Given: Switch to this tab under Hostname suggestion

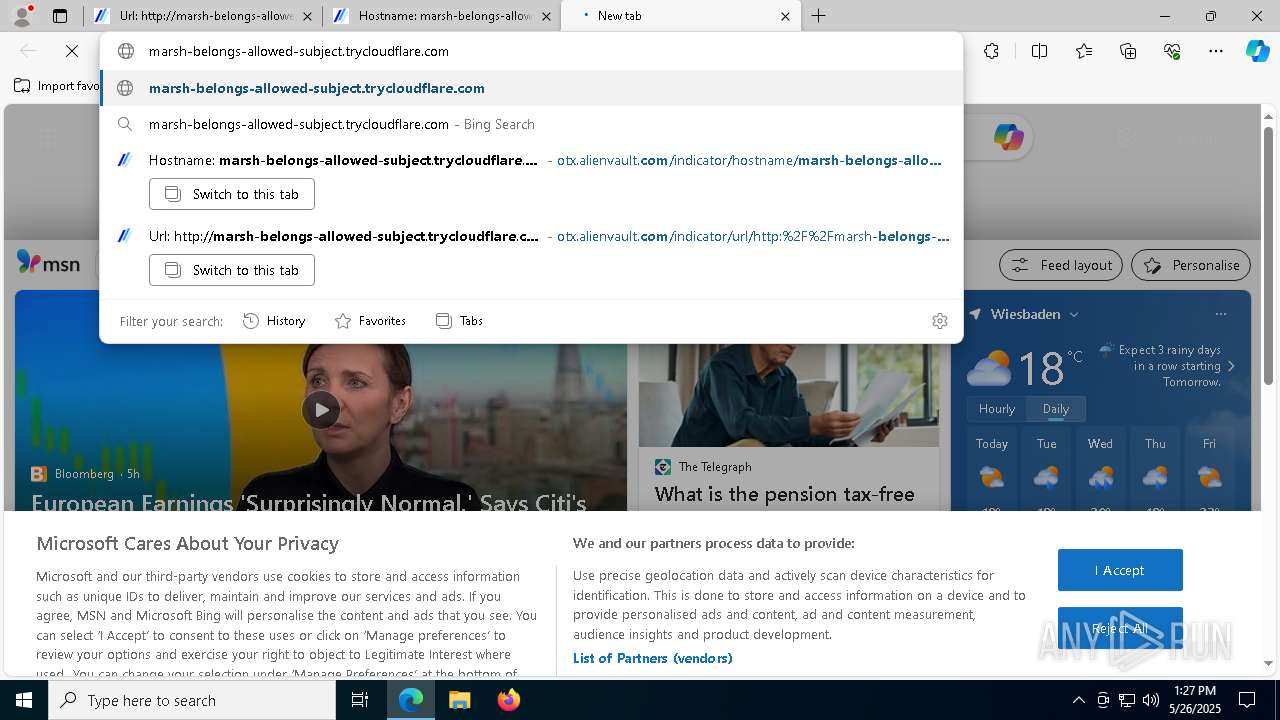Looking at the screenshot, I should 232,194.
